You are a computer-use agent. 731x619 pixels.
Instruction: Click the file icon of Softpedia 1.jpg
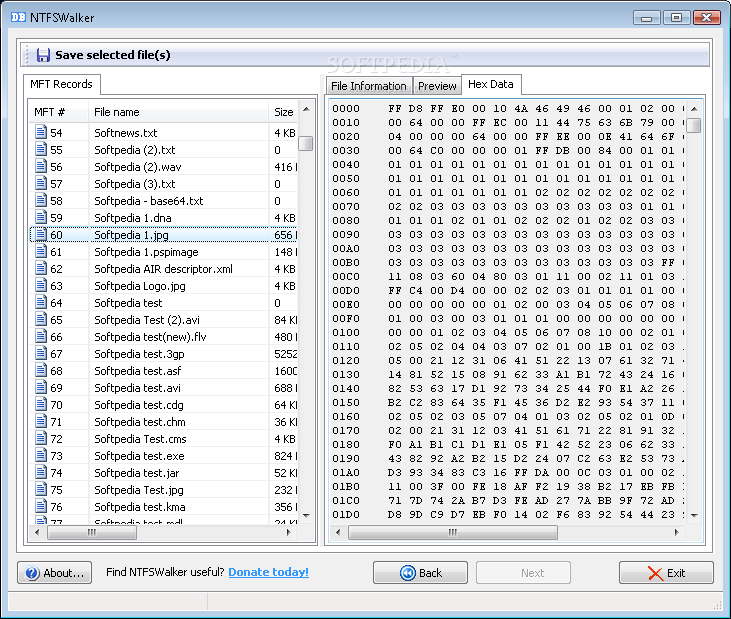[41, 234]
